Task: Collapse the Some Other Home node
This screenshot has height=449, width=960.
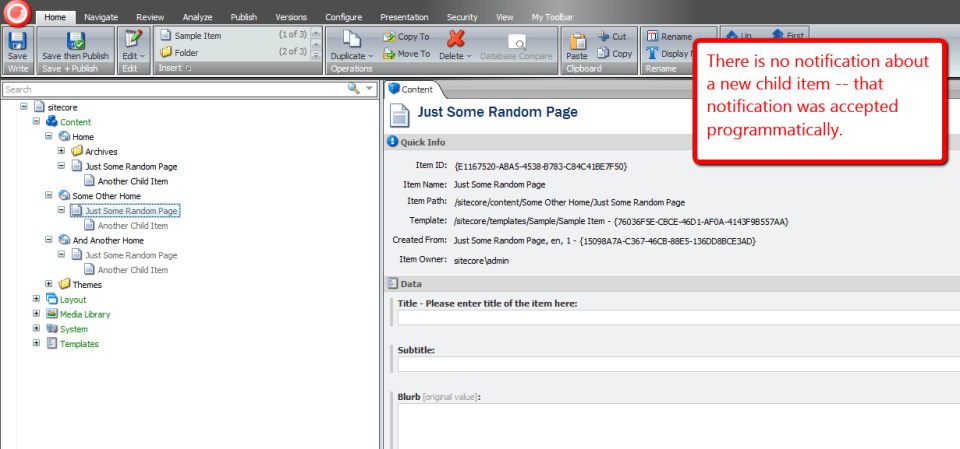Action: [48, 195]
